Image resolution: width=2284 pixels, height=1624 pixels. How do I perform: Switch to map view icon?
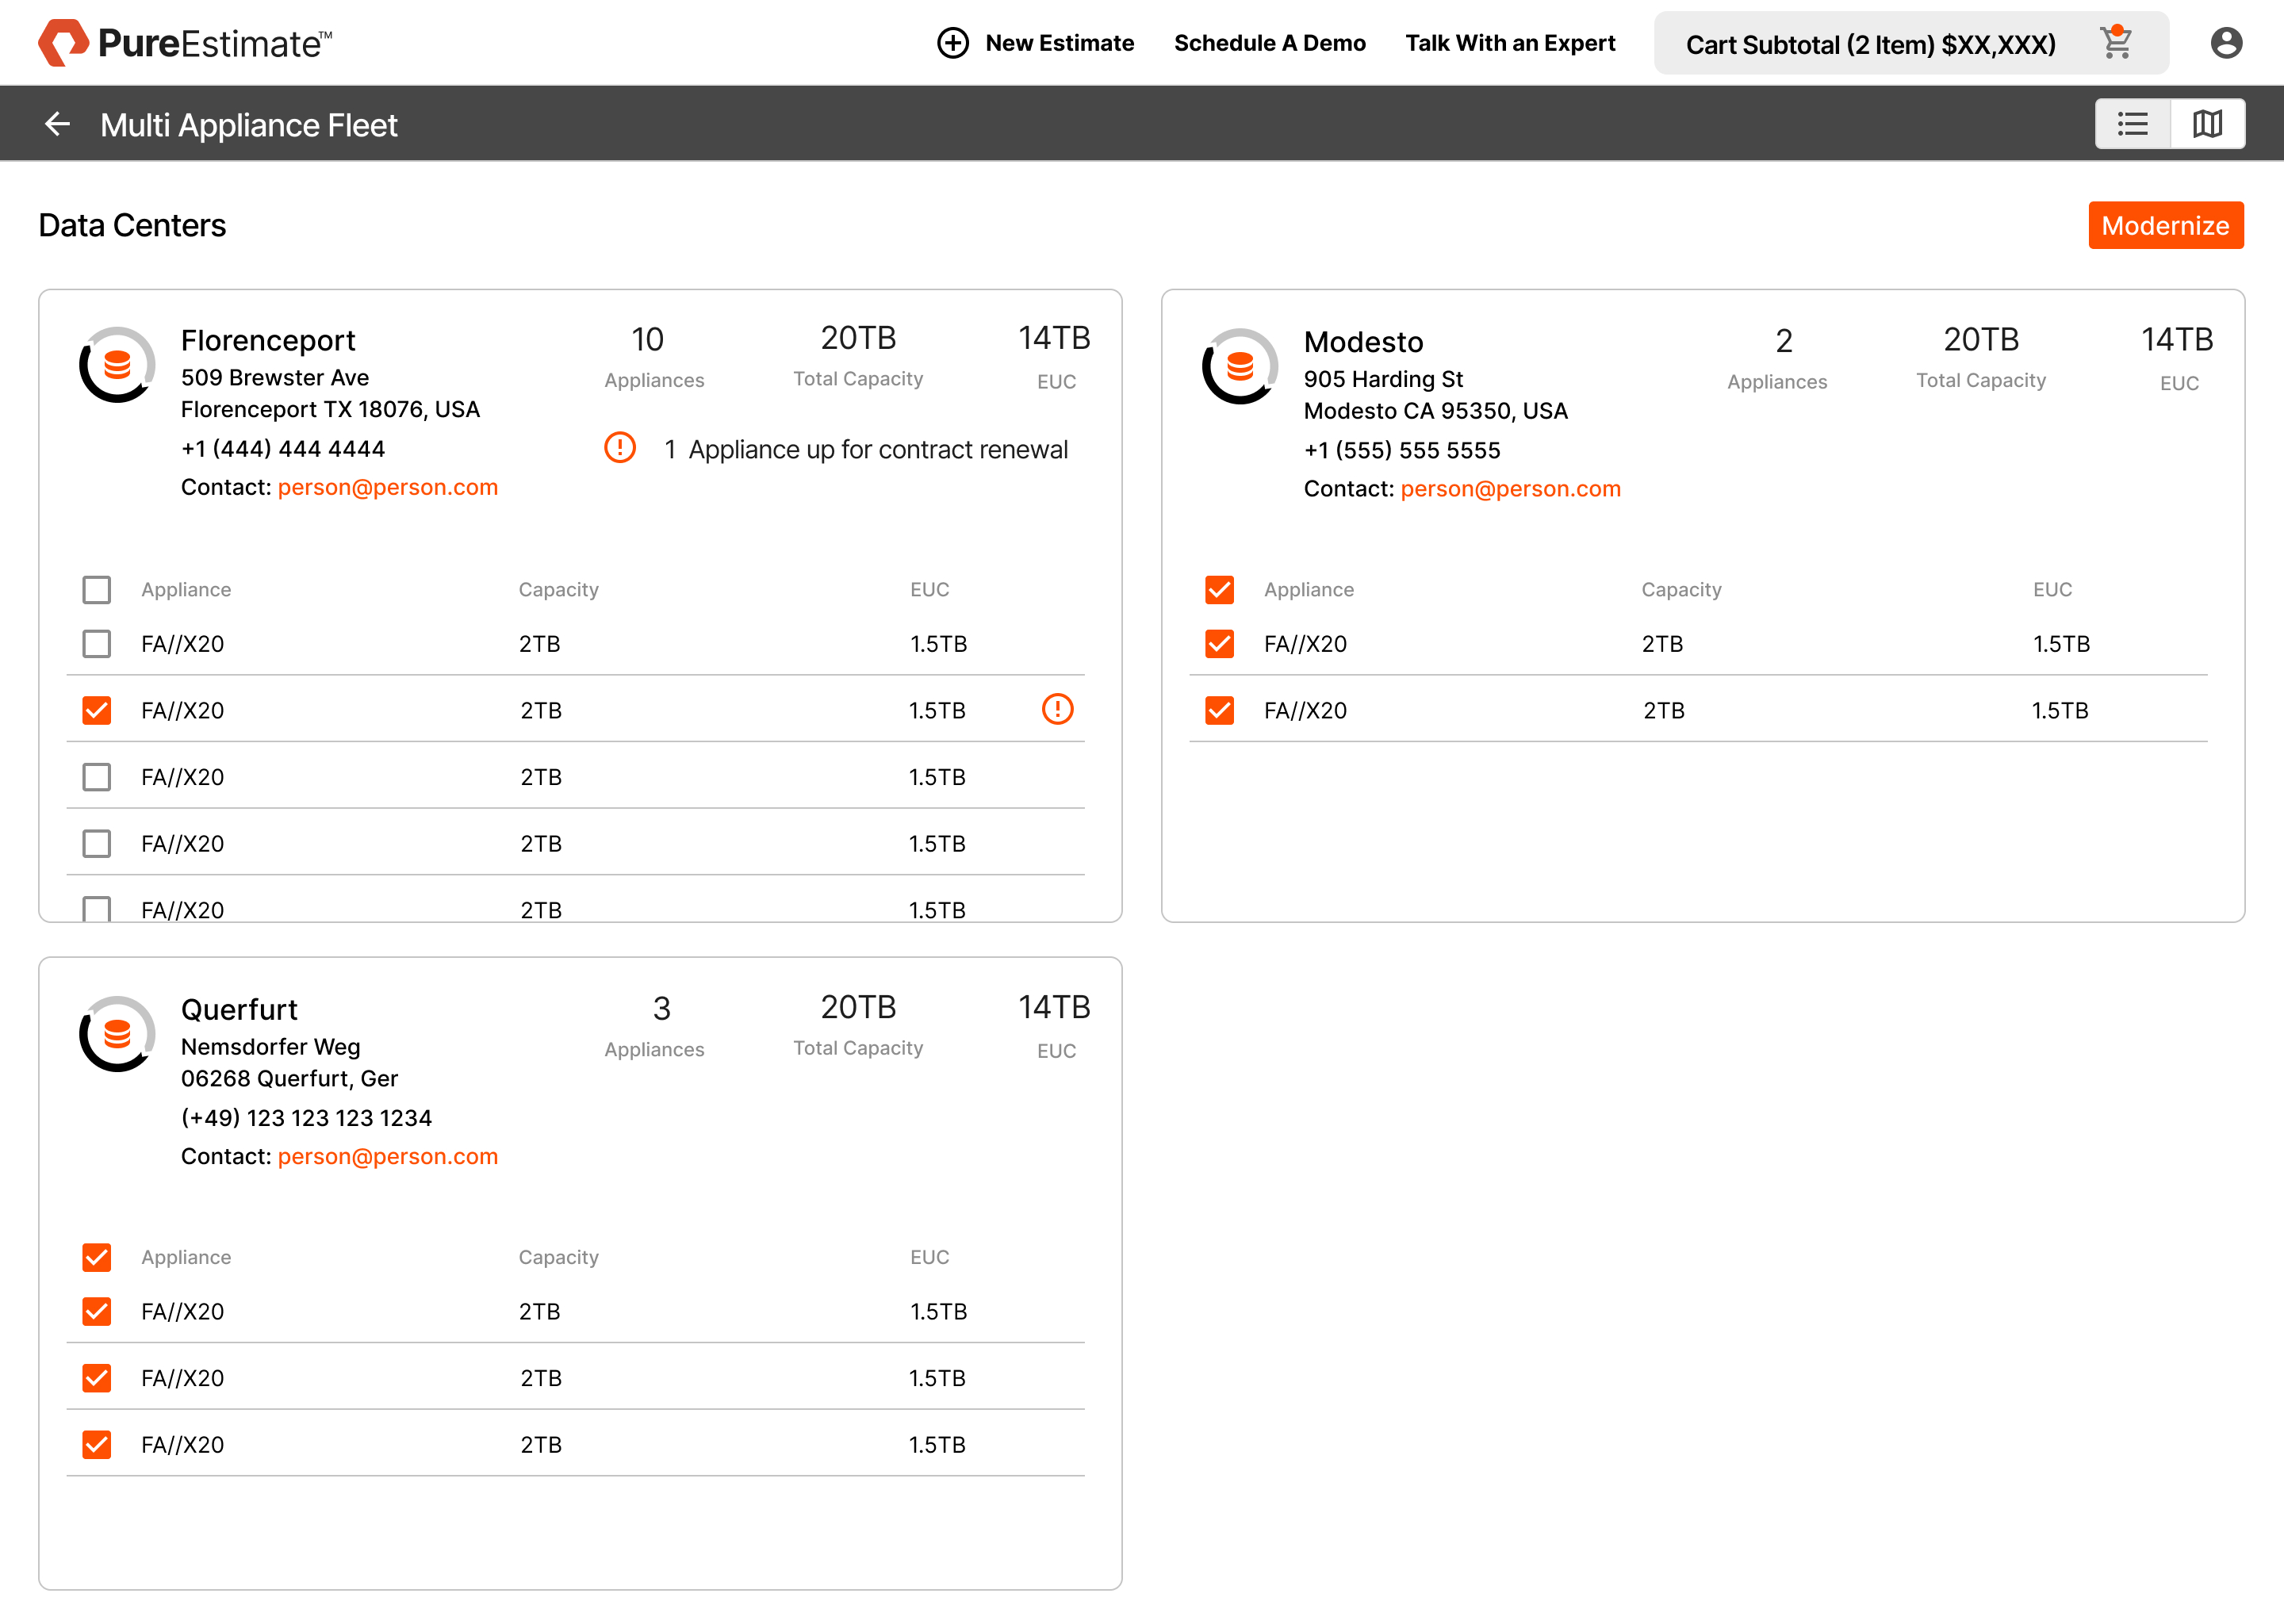2207,124
